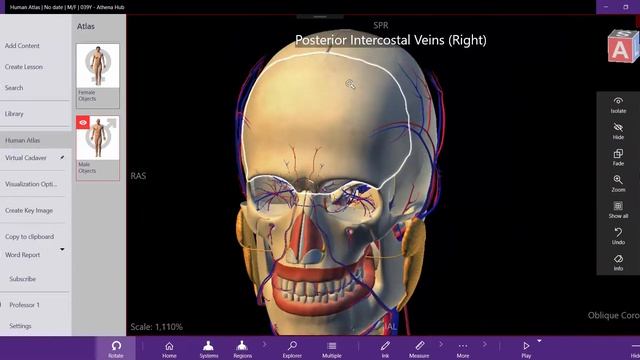
Task: Expand the Word Report dropdown arrow
Action: tap(62, 249)
